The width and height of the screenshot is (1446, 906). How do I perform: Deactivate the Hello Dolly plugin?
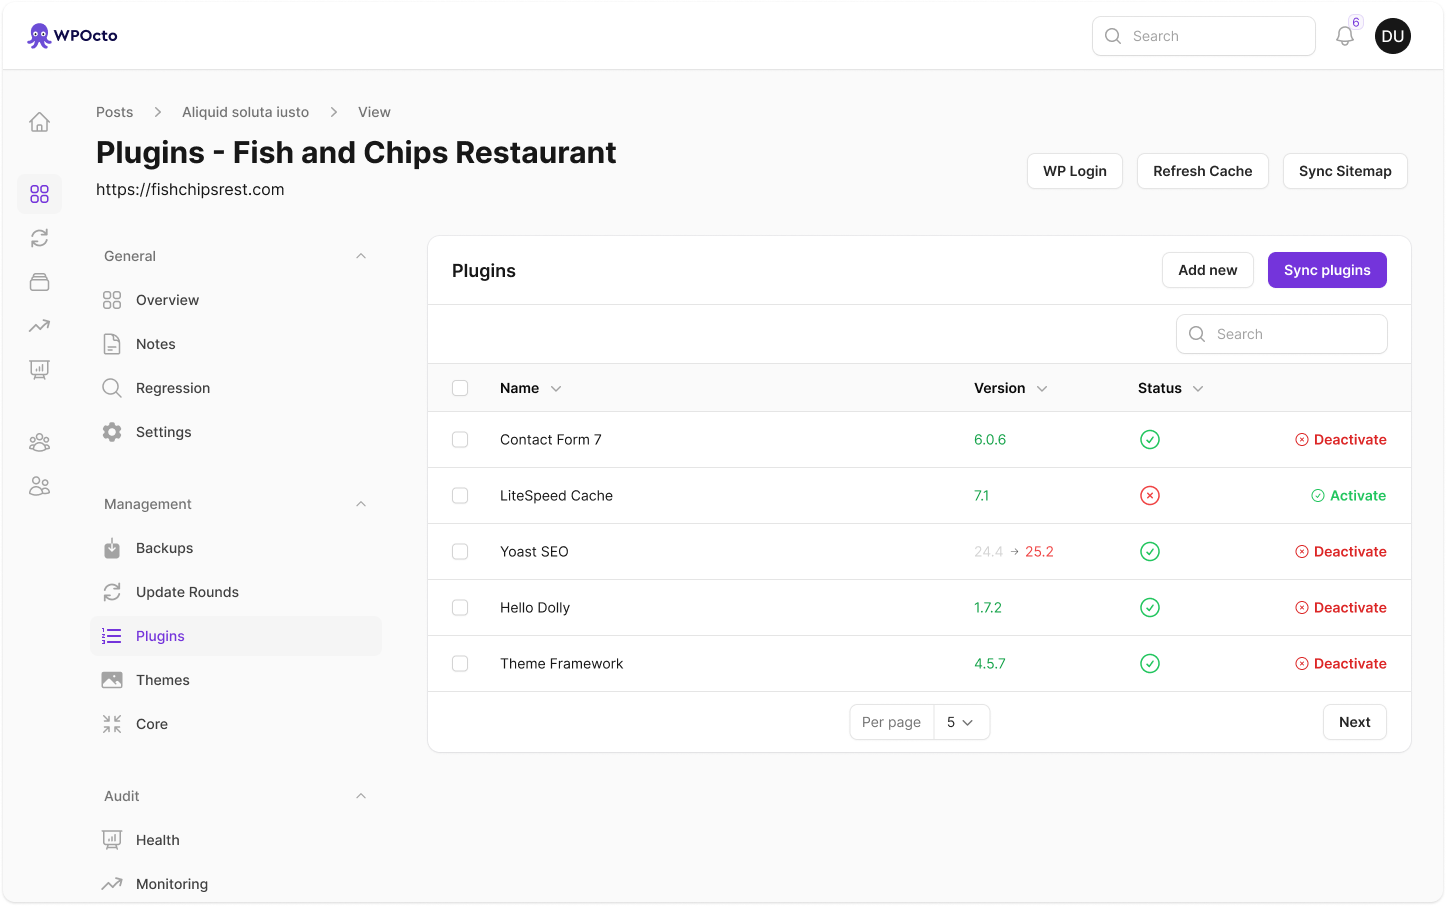point(1341,608)
